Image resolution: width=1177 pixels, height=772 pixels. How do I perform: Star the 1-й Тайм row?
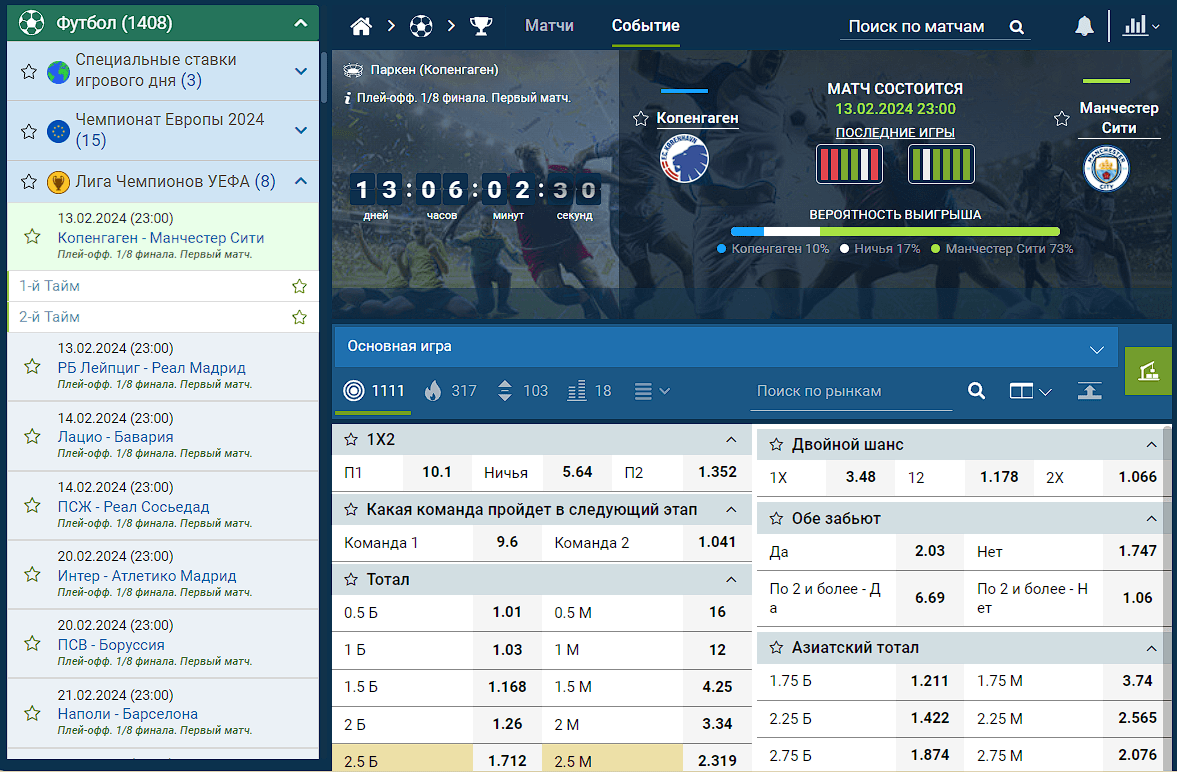300,286
